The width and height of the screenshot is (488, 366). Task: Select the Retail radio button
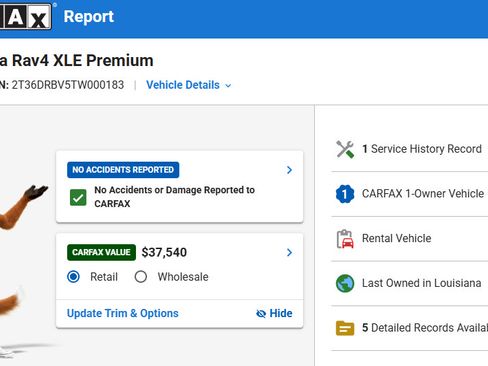tap(73, 277)
